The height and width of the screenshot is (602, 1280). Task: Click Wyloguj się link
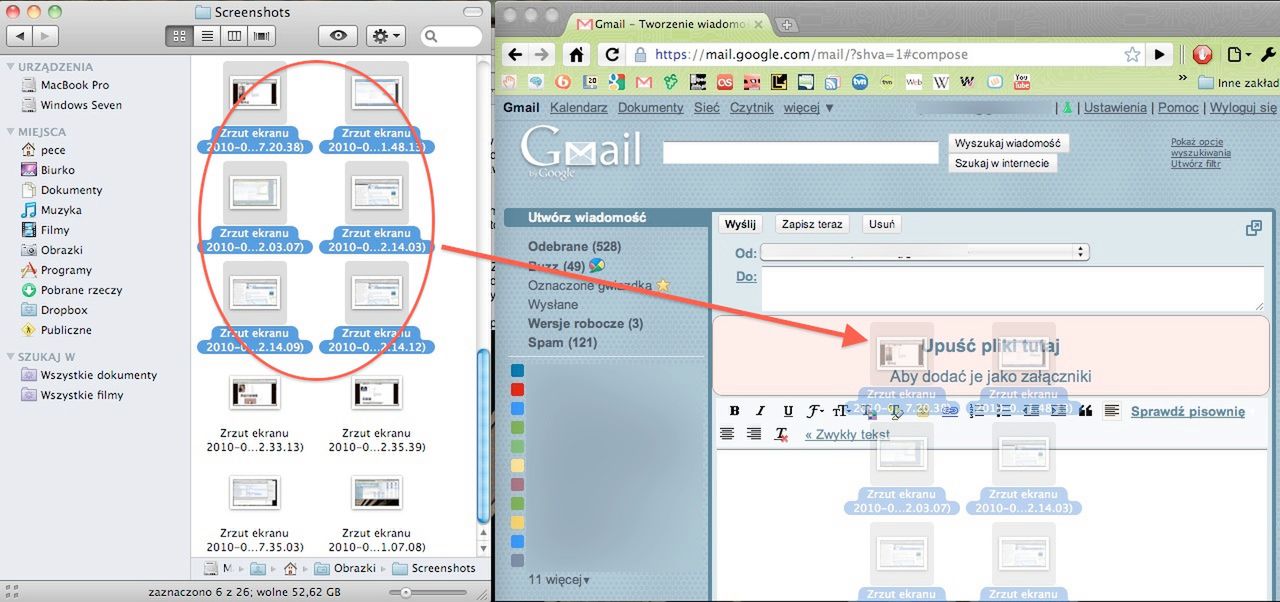(1243, 107)
